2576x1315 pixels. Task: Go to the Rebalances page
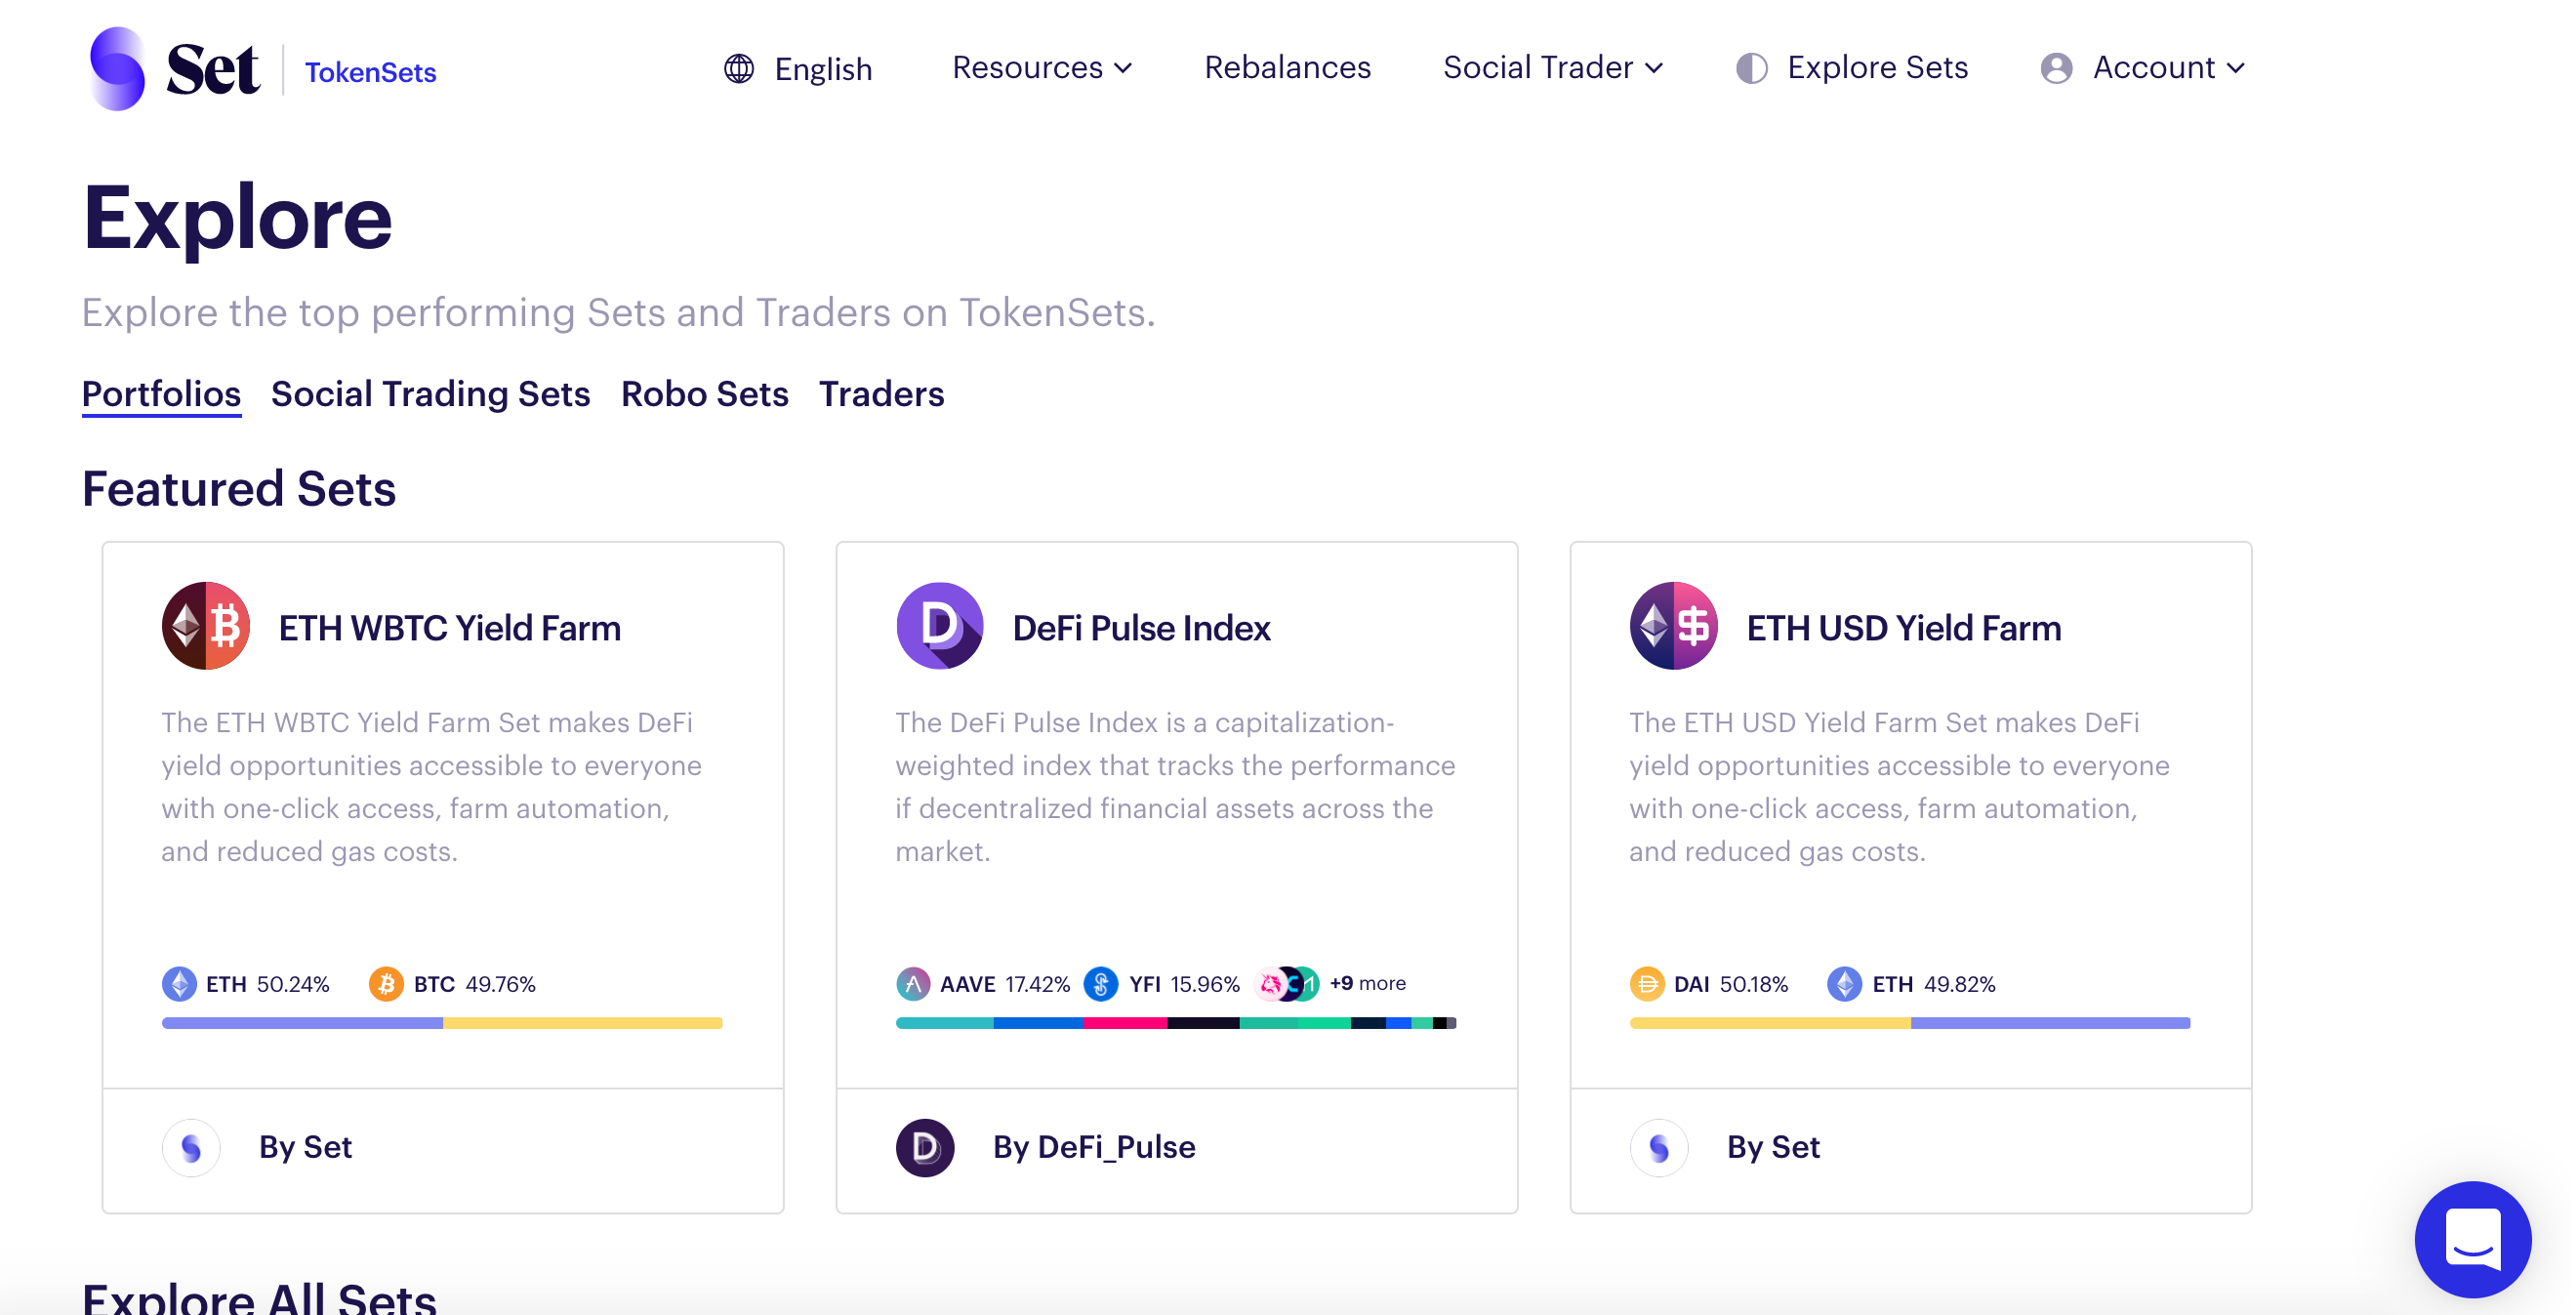click(1287, 68)
